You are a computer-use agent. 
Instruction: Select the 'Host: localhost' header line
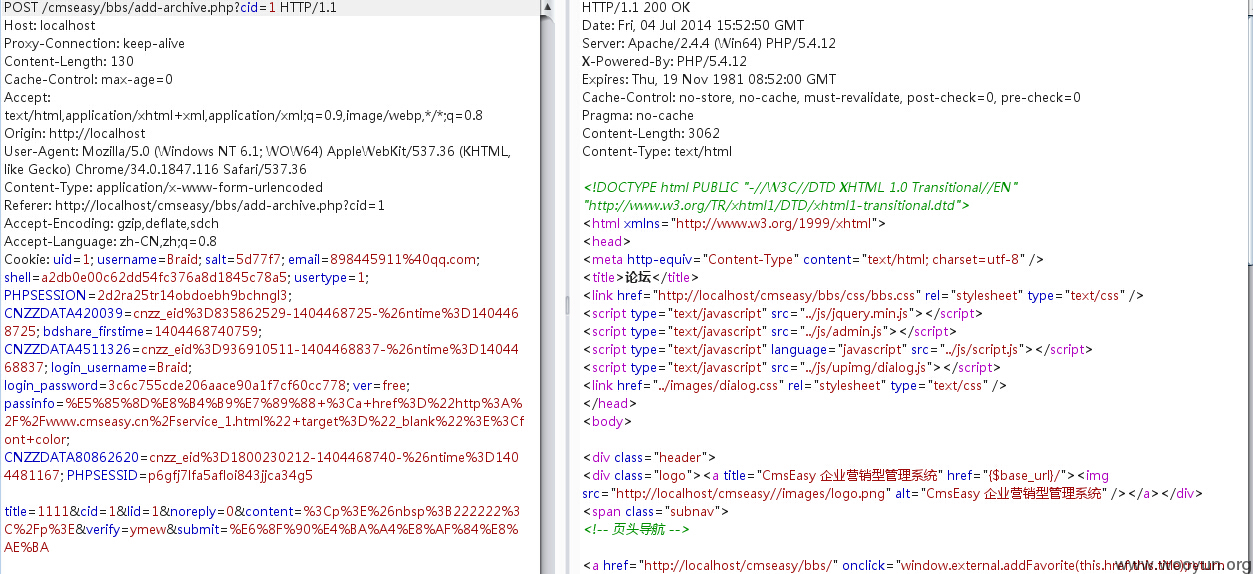pyautogui.click(x=48, y=25)
